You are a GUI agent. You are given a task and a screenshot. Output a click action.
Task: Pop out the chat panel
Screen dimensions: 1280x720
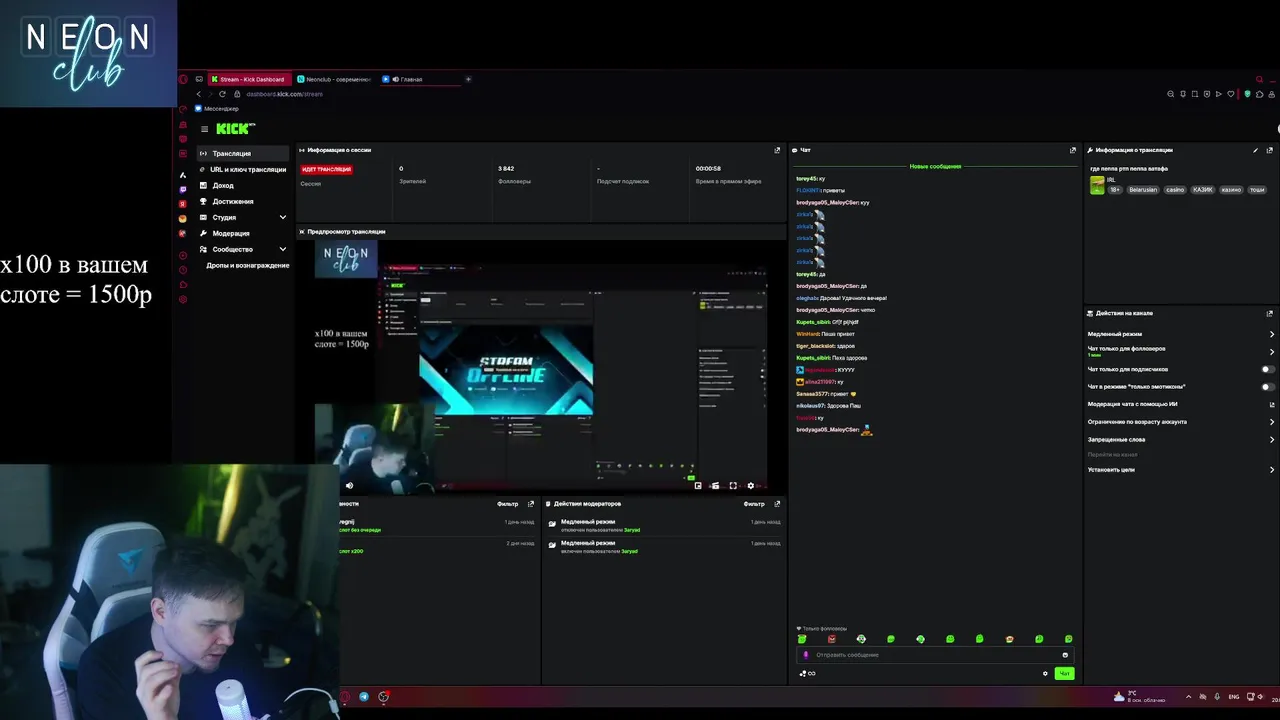click(1073, 150)
